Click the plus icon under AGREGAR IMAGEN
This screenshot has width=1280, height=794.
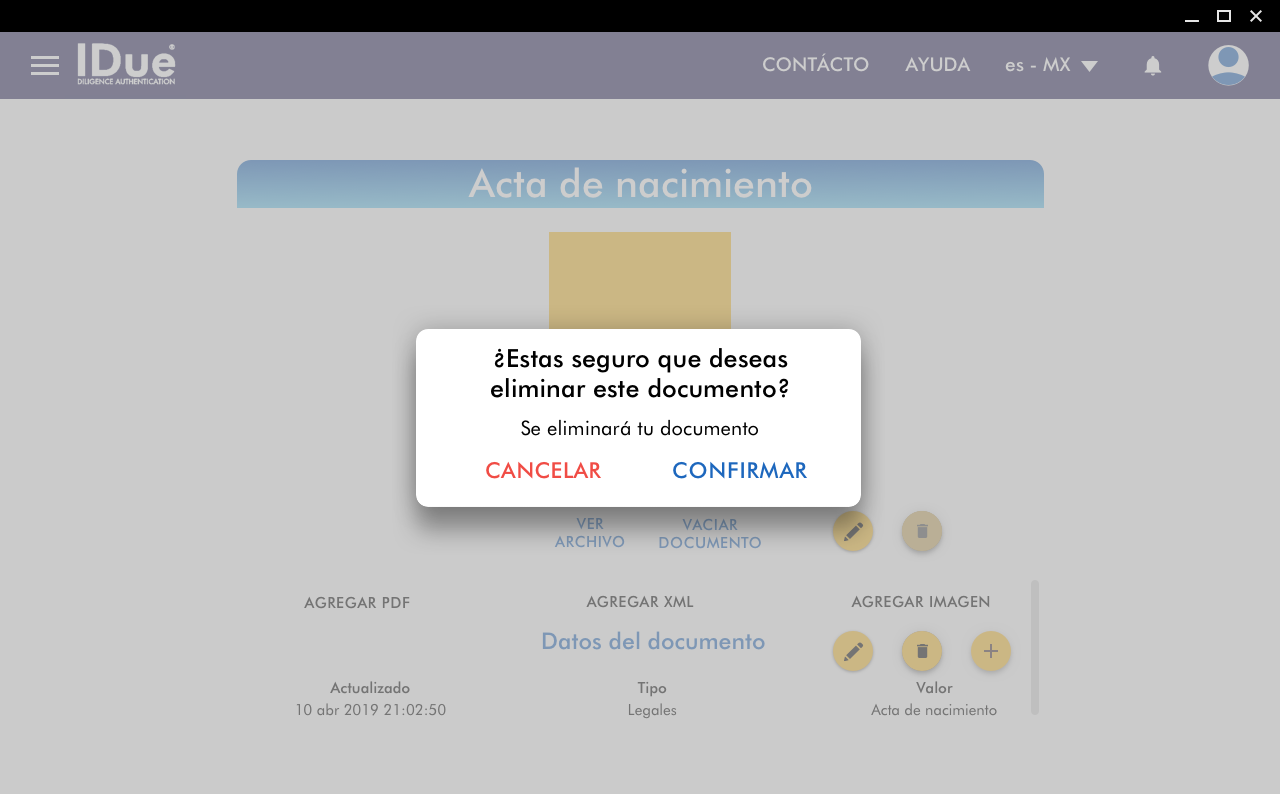click(x=990, y=652)
